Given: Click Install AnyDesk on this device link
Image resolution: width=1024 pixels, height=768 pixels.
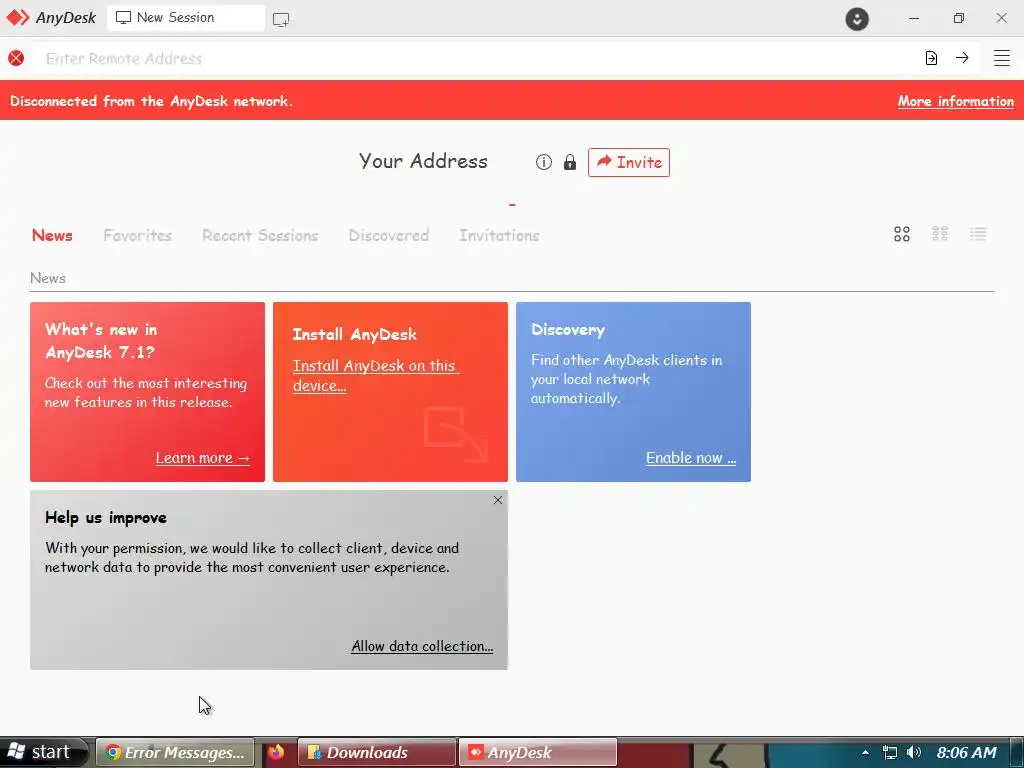Looking at the screenshot, I should (376, 376).
